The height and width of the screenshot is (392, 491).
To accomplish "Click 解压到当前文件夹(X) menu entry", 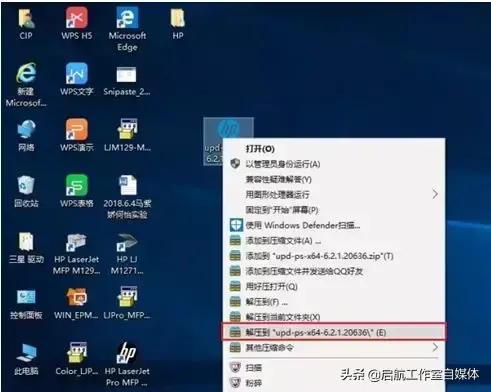I will [x=334, y=317].
